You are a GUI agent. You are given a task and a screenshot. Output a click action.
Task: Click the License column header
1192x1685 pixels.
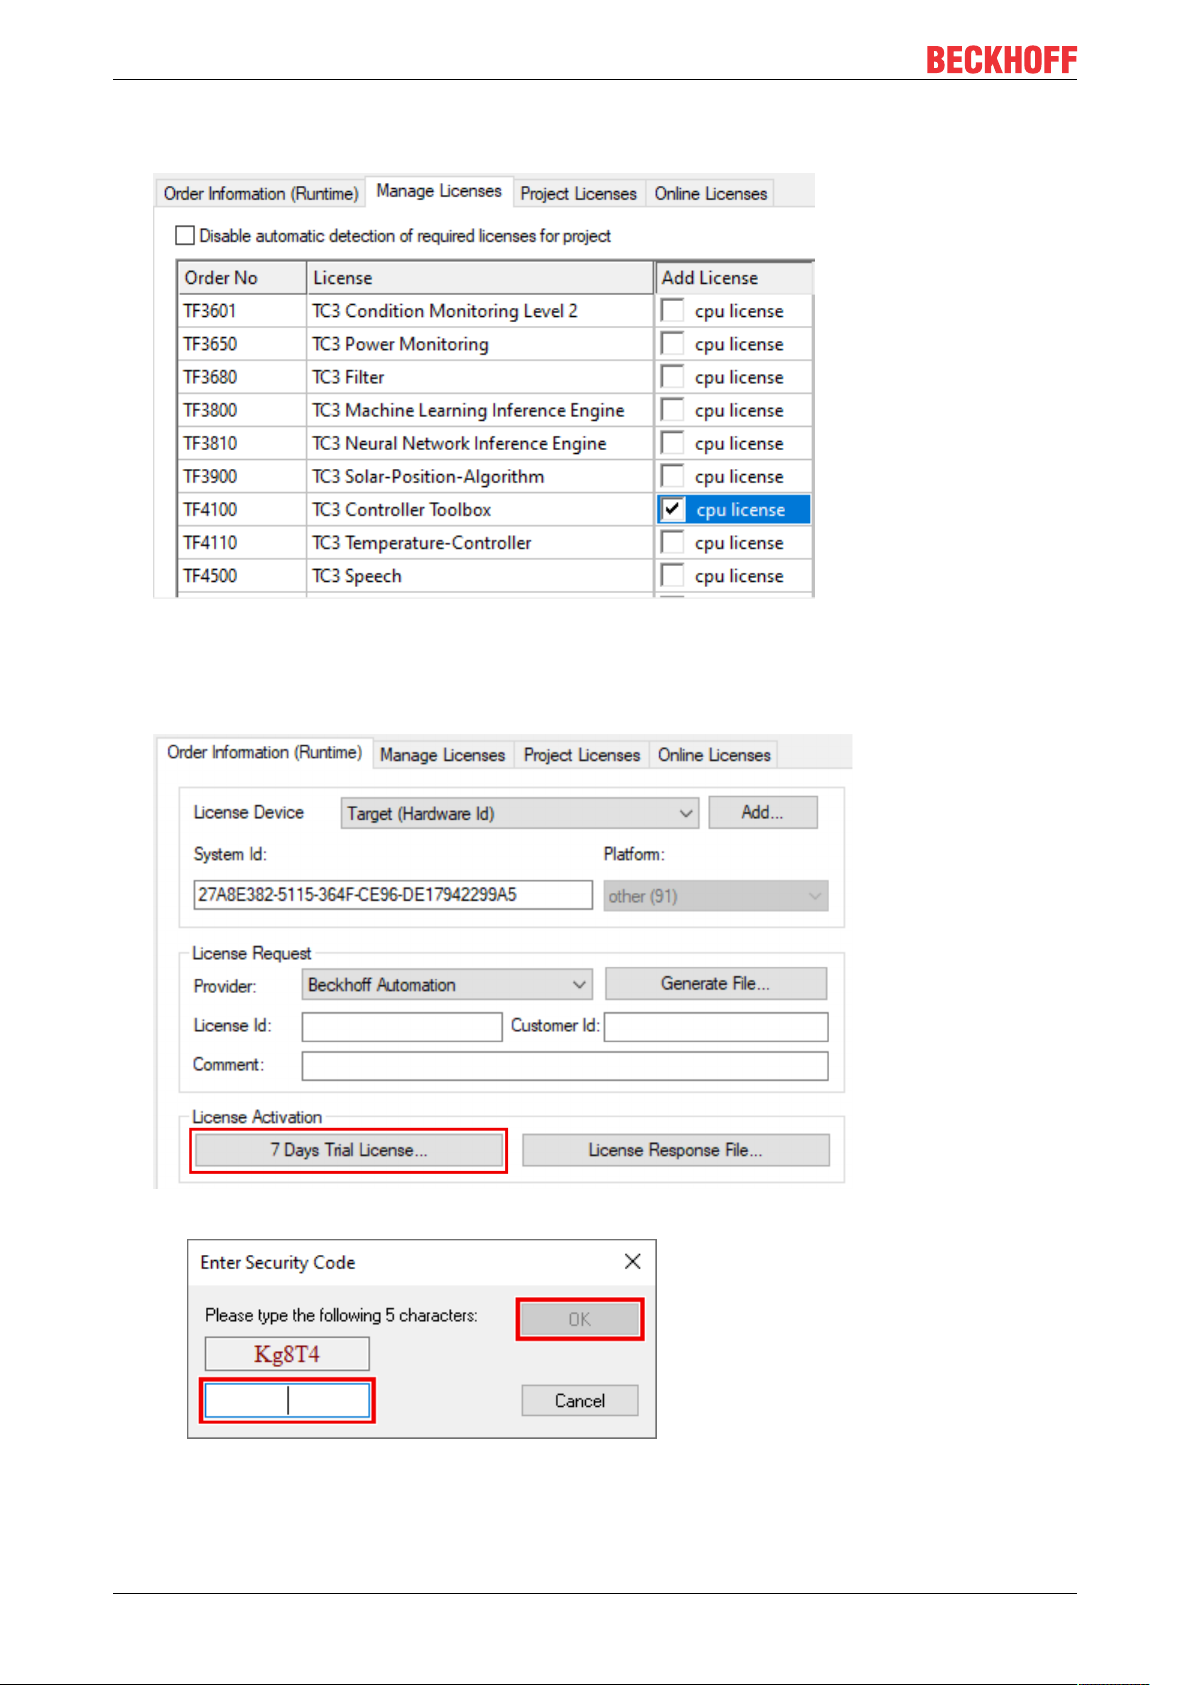pyautogui.click(x=480, y=277)
